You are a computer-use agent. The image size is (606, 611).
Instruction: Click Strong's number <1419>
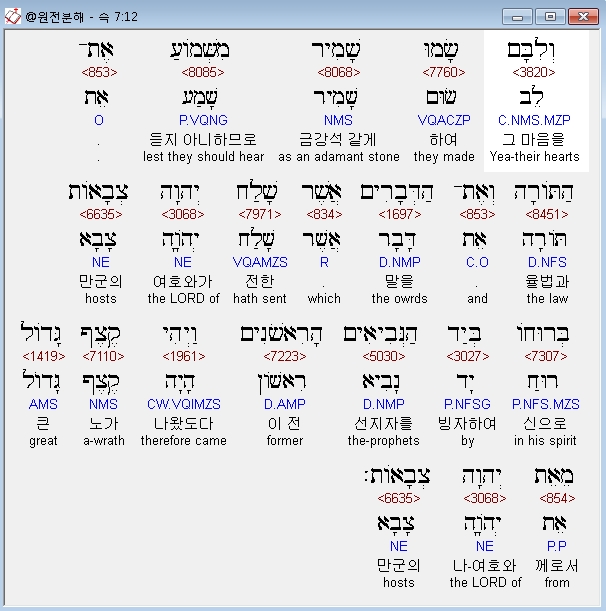[44, 356]
